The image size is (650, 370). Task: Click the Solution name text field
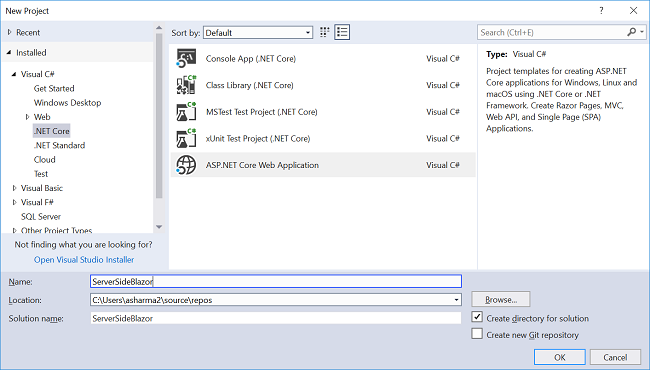click(x=276, y=318)
